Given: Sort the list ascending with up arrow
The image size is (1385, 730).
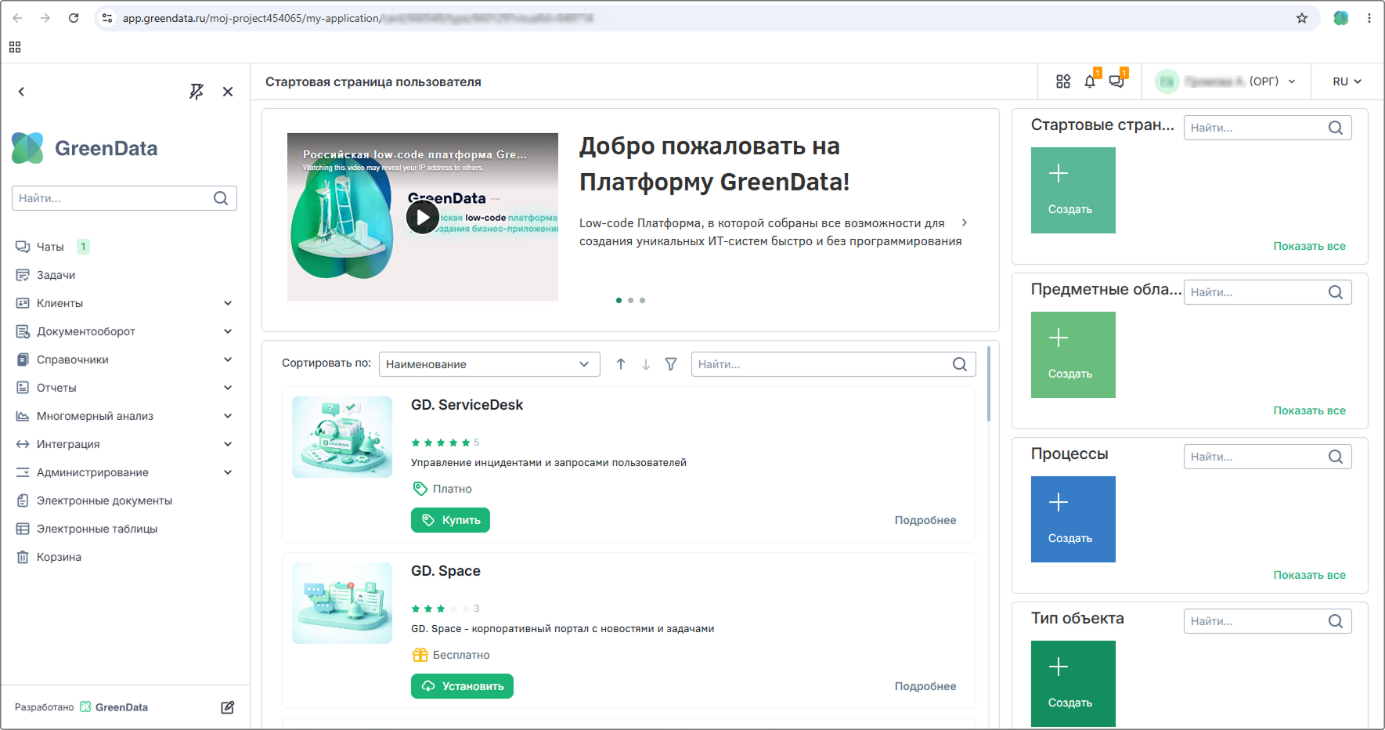Looking at the screenshot, I should click(621, 364).
